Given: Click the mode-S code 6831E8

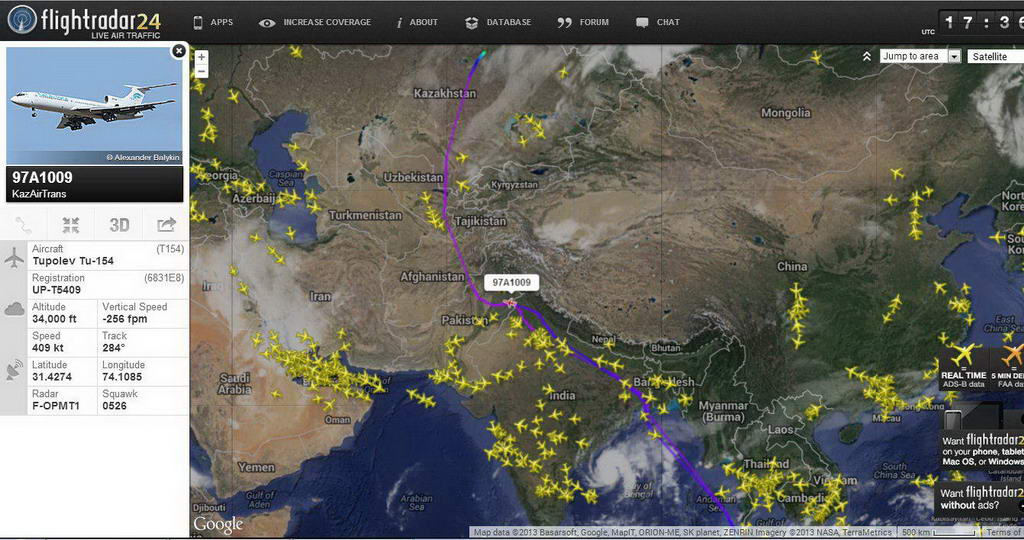Looking at the screenshot, I should point(164,278).
